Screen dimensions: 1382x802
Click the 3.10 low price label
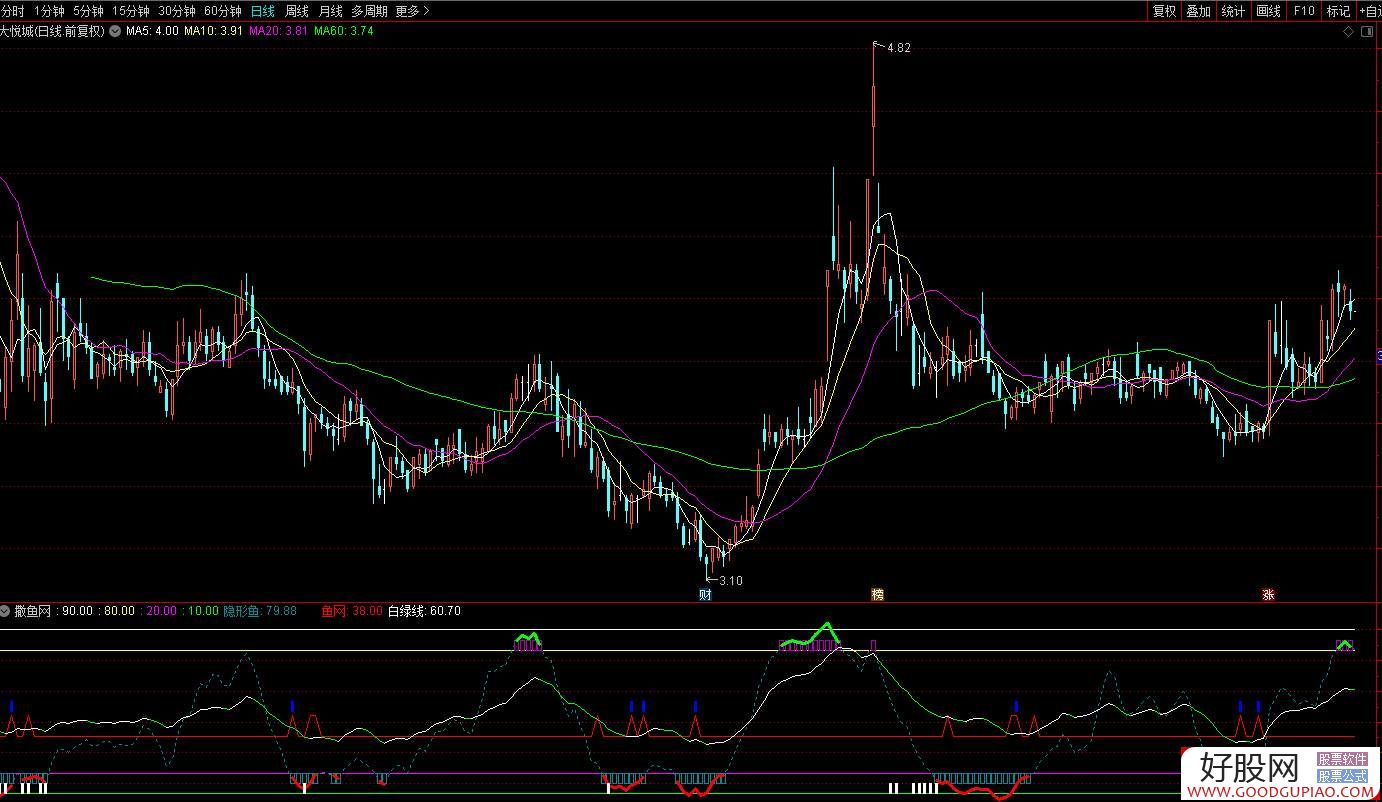click(731, 580)
